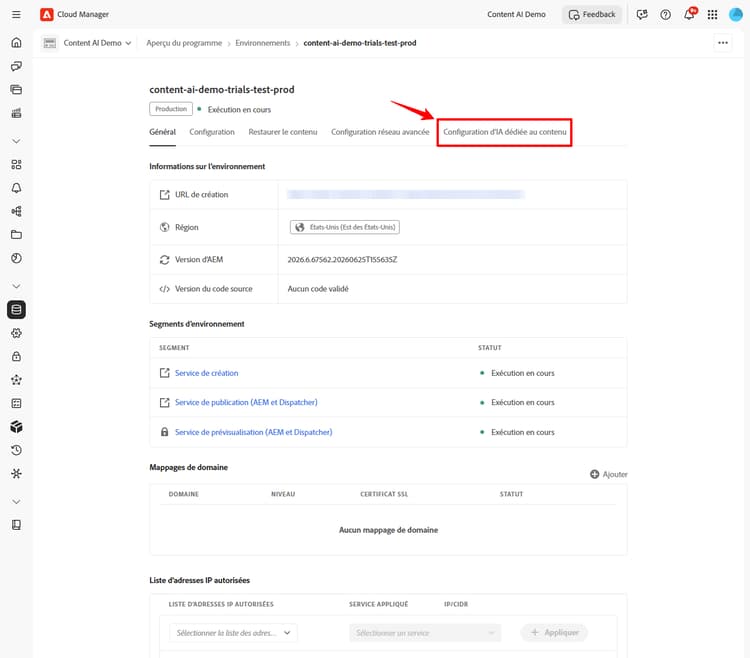Open the top-bar notifications bell with badge
Image resolution: width=750 pixels, height=658 pixels.
click(x=690, y=14)
